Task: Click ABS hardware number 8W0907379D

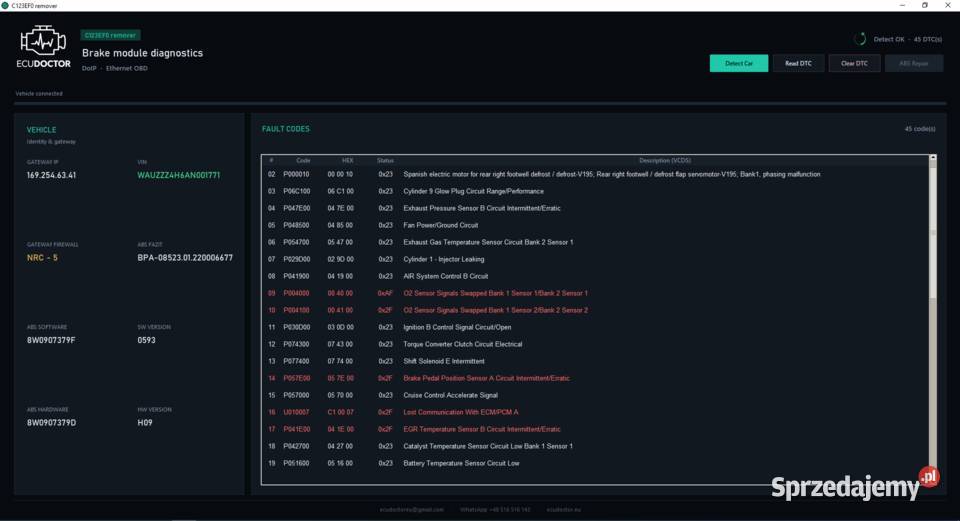Action: (x=51, y=423)
